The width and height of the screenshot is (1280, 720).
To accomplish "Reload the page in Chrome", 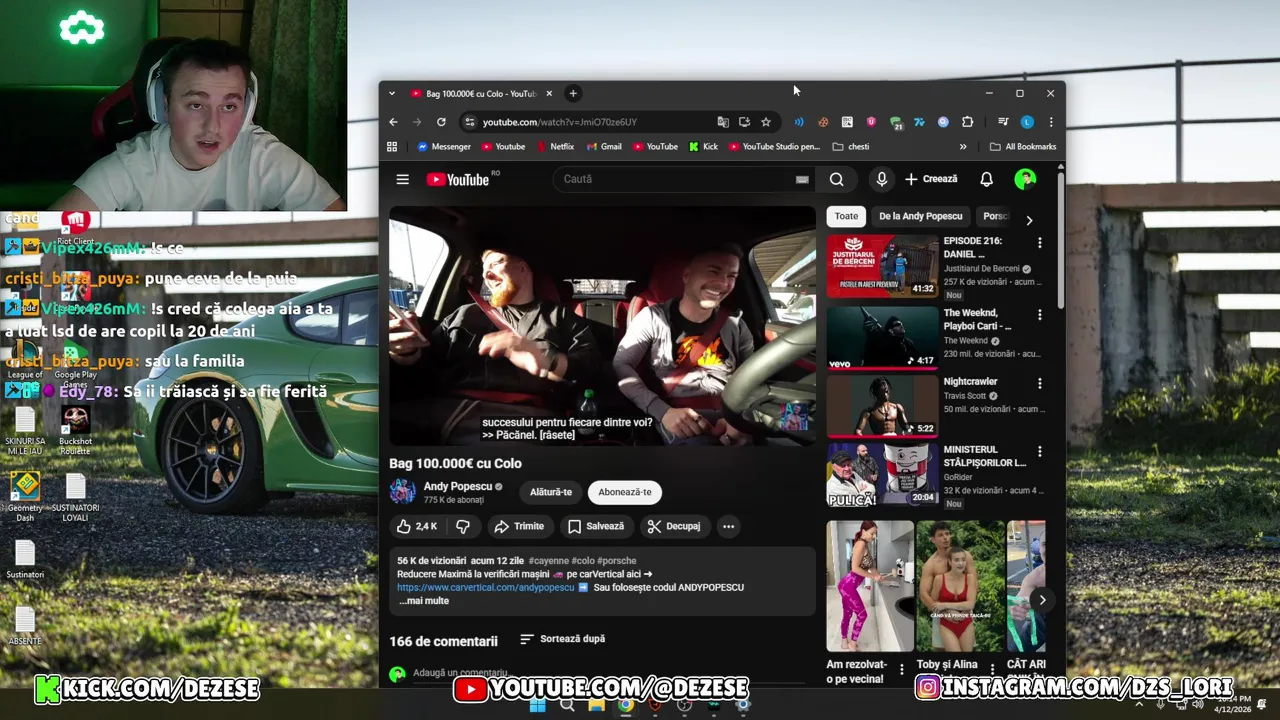I will click(441, 122).
